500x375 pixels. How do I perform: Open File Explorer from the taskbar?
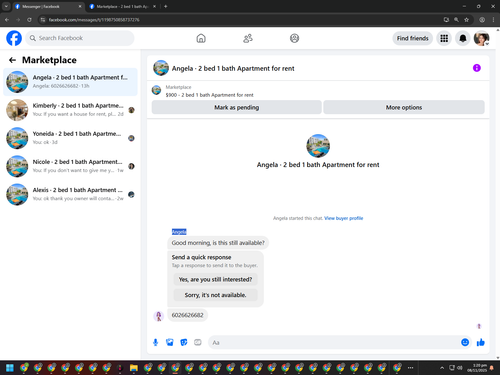click(134, 368)
